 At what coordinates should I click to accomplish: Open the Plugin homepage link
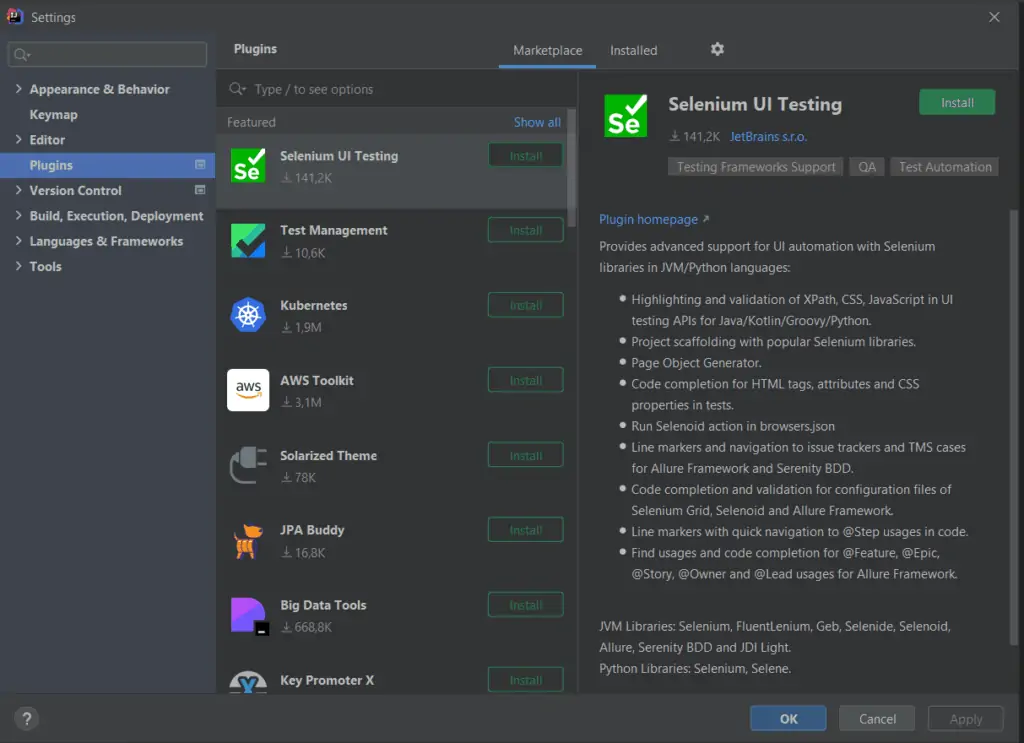click(648, 219)
